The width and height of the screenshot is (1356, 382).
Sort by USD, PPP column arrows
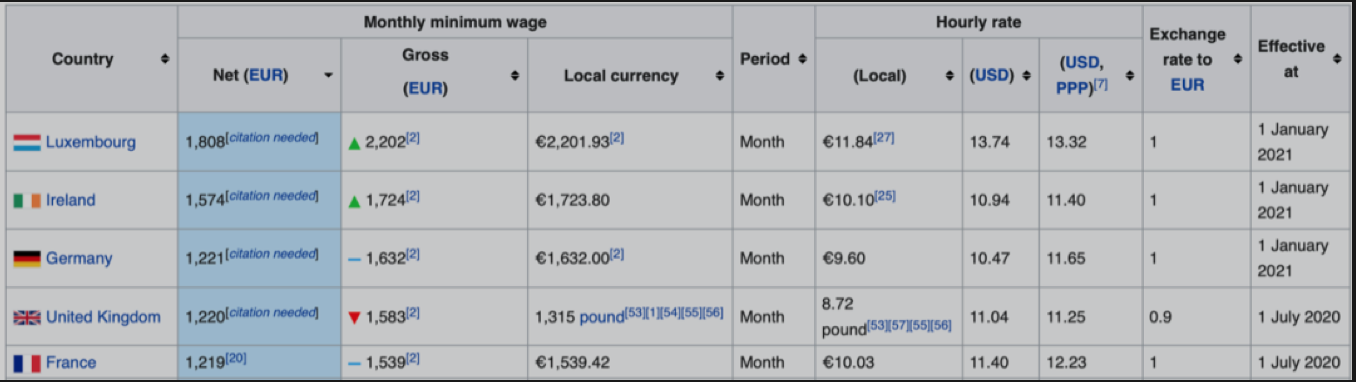[1130, 76]
